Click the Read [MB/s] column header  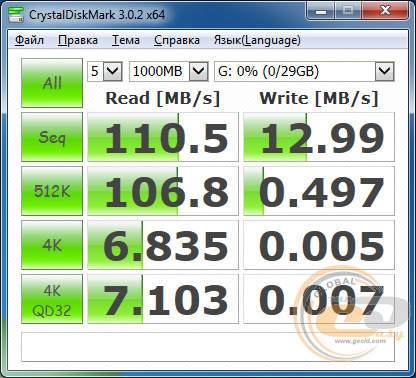[163, 99]
